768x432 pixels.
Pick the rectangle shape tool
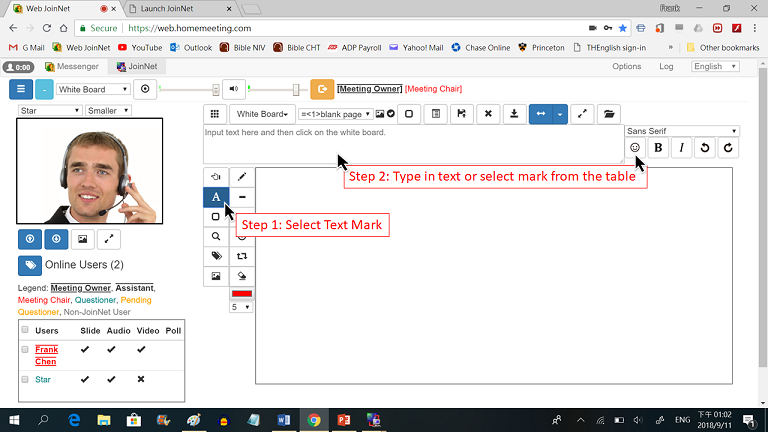[x=216, y=217]
